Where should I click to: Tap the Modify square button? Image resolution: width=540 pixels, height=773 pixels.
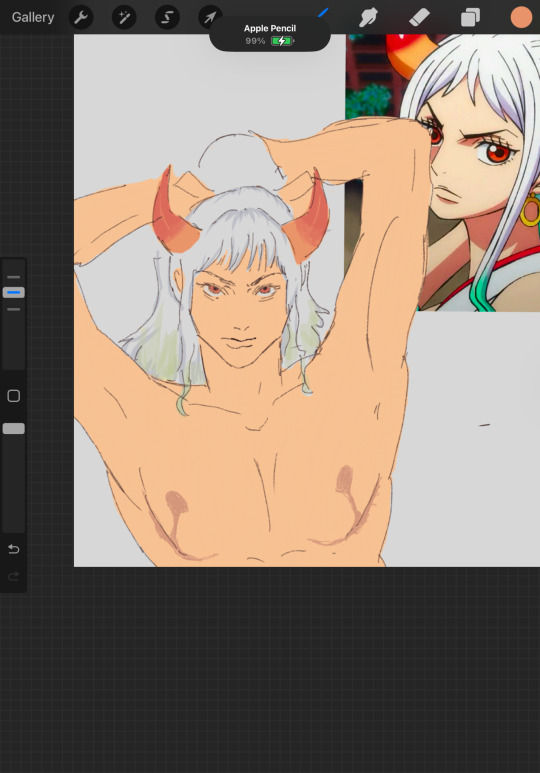point(14,396)
